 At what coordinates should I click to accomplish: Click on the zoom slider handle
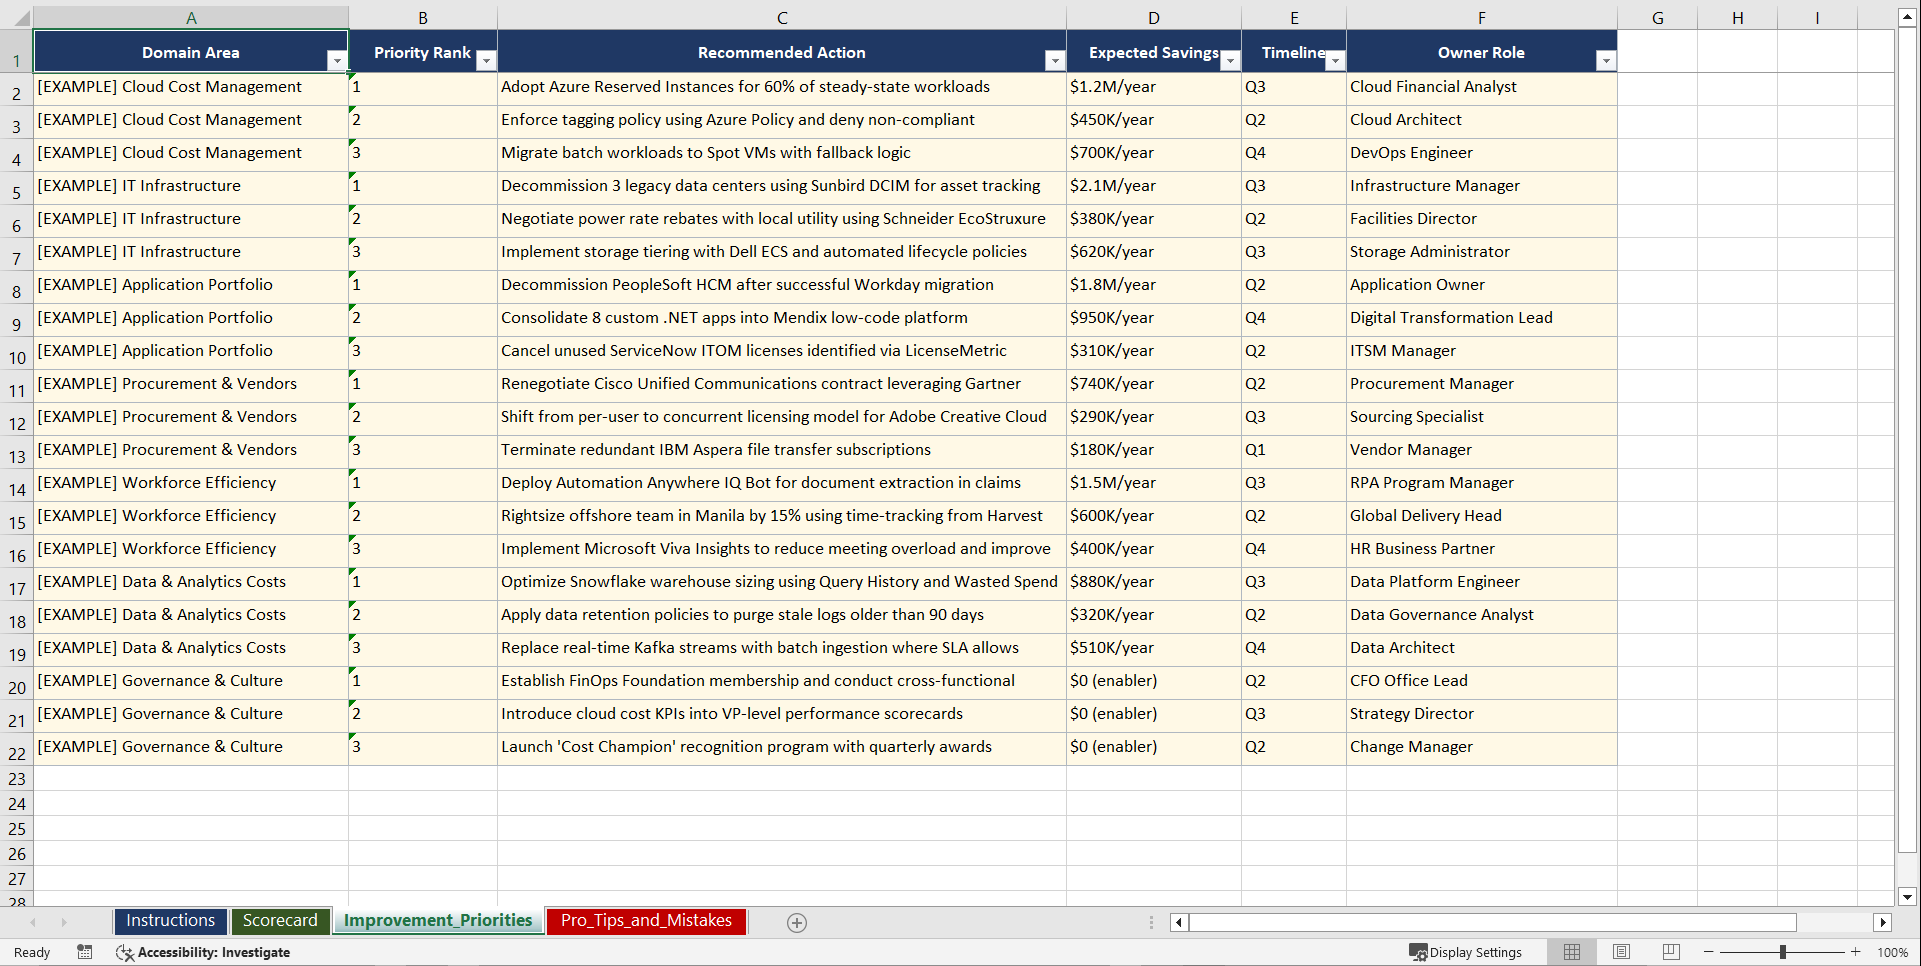[x=1783, y=952]
